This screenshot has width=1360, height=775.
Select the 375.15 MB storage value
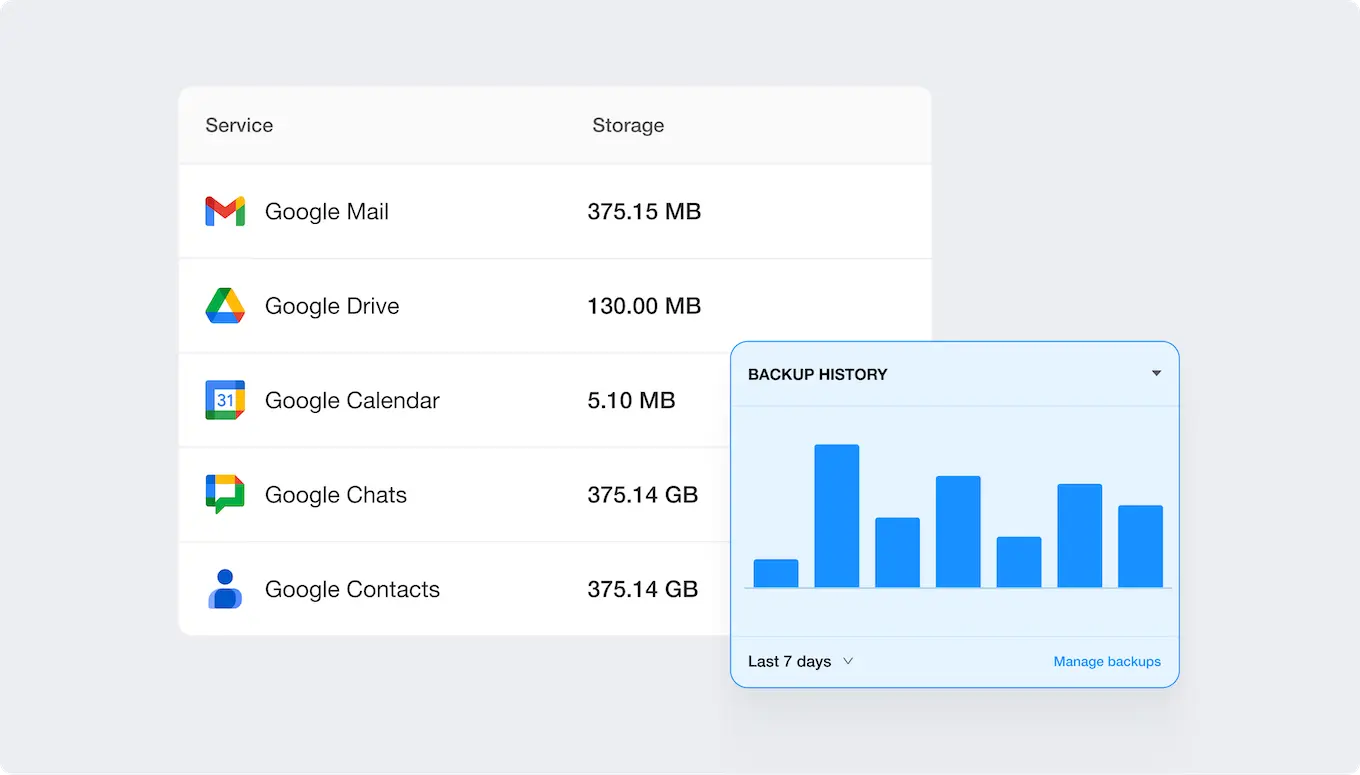click(644, 211)
